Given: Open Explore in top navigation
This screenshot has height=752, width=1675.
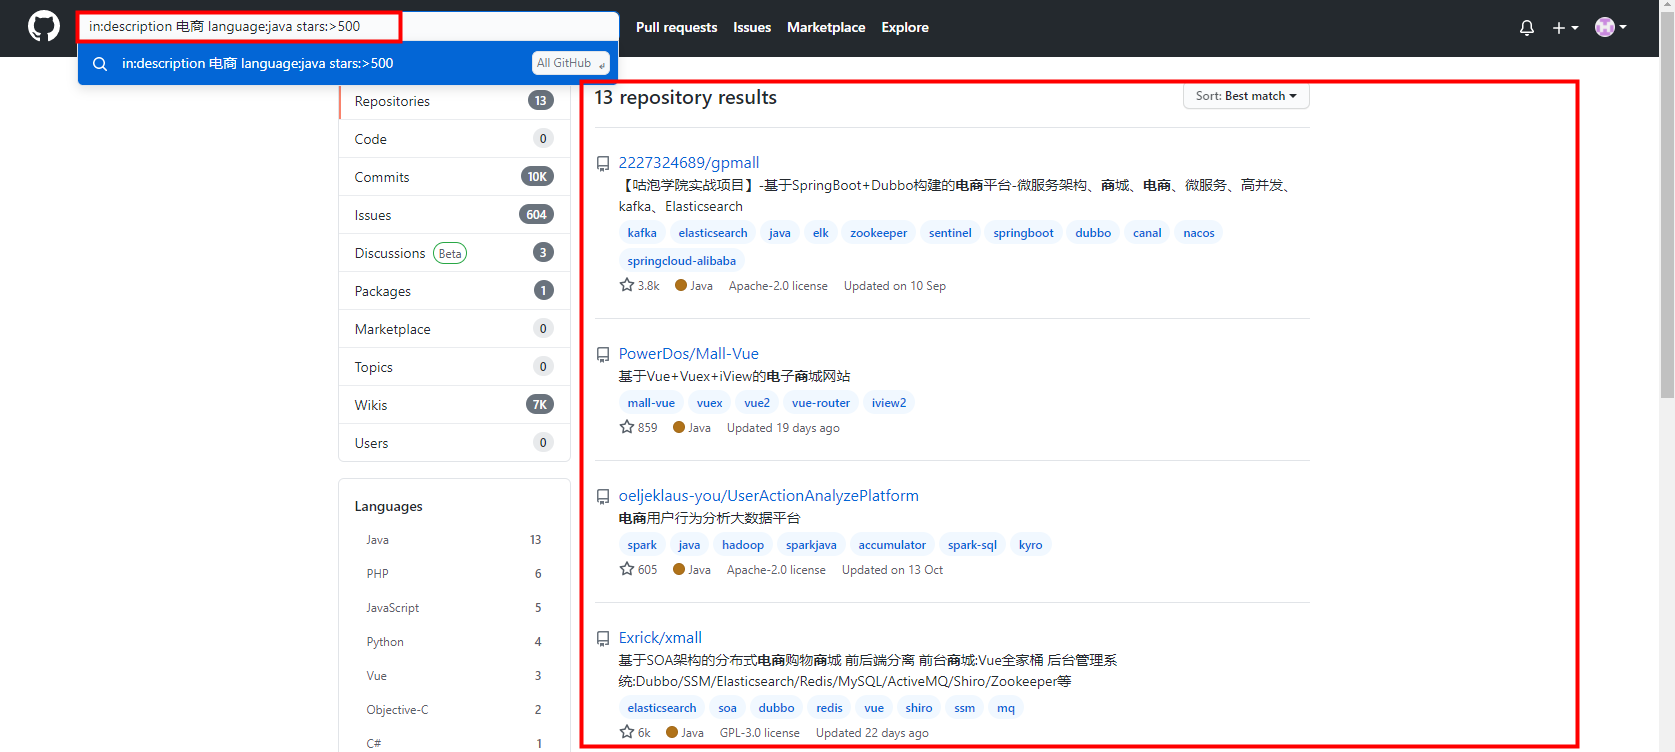Looking at the screenshot, I should [905, 28].
